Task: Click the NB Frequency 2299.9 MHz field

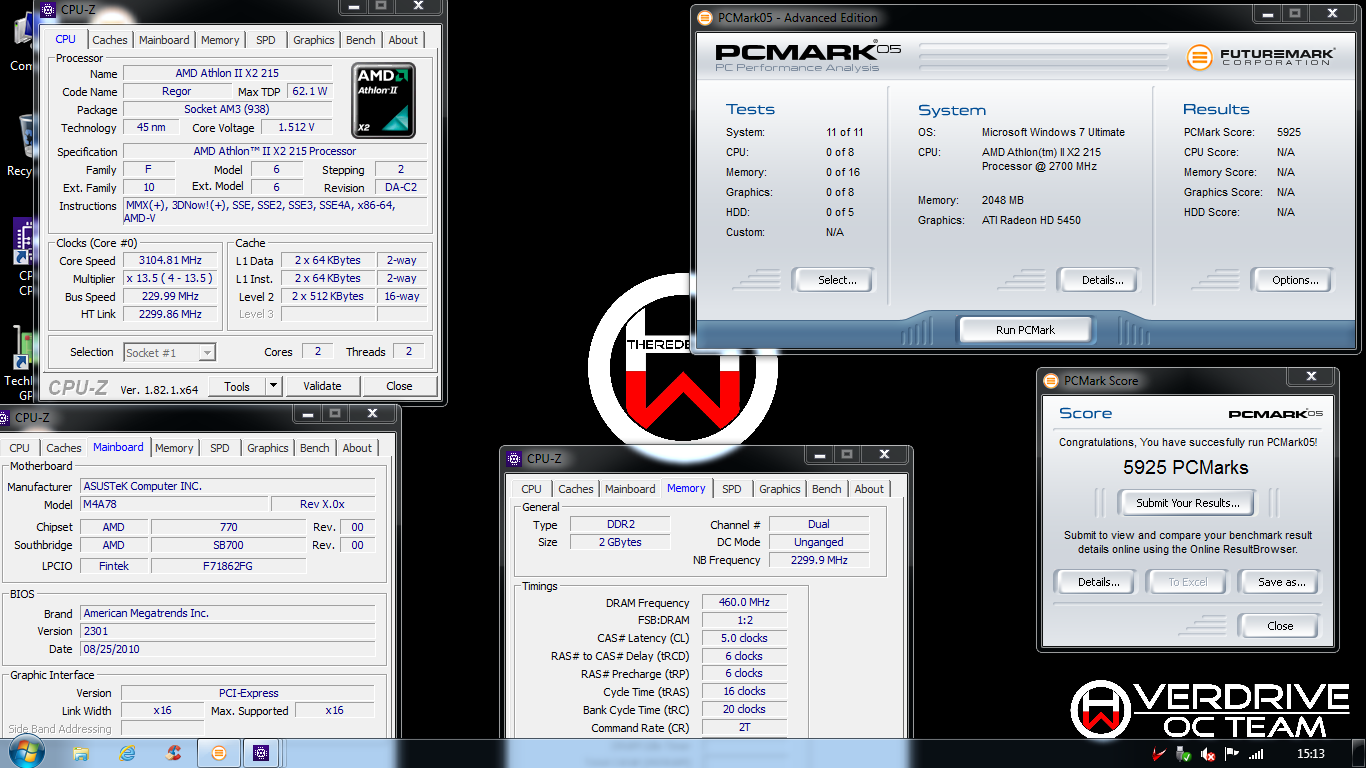Action: click(x=818, y=560)
